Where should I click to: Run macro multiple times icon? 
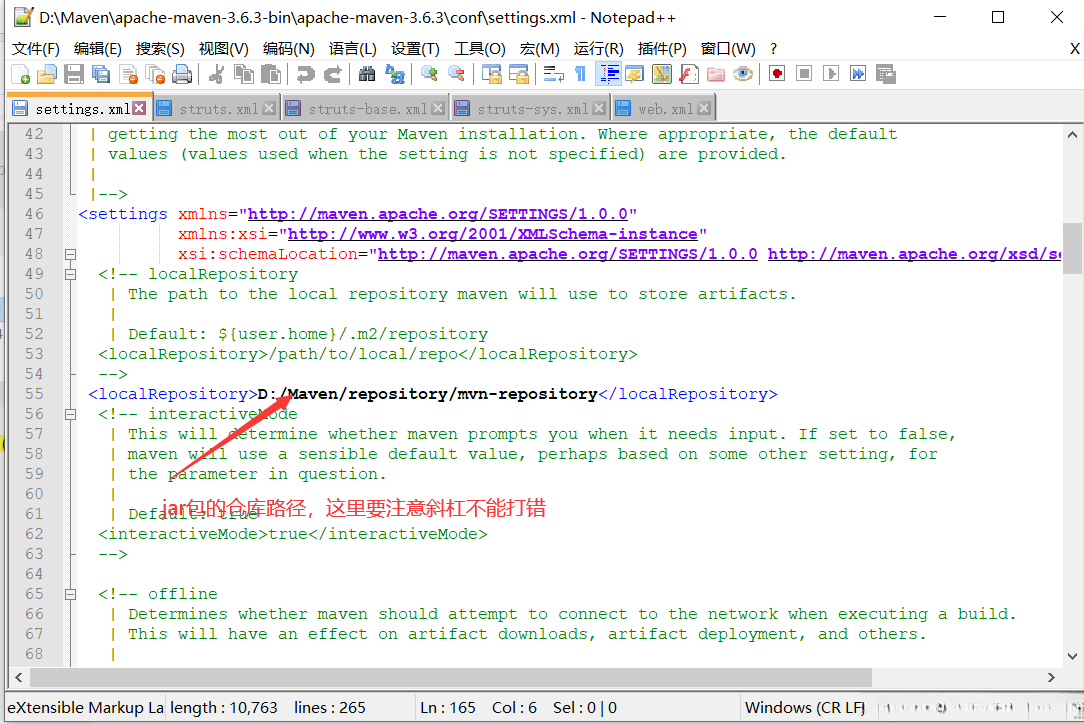click(x=858, y=74)
